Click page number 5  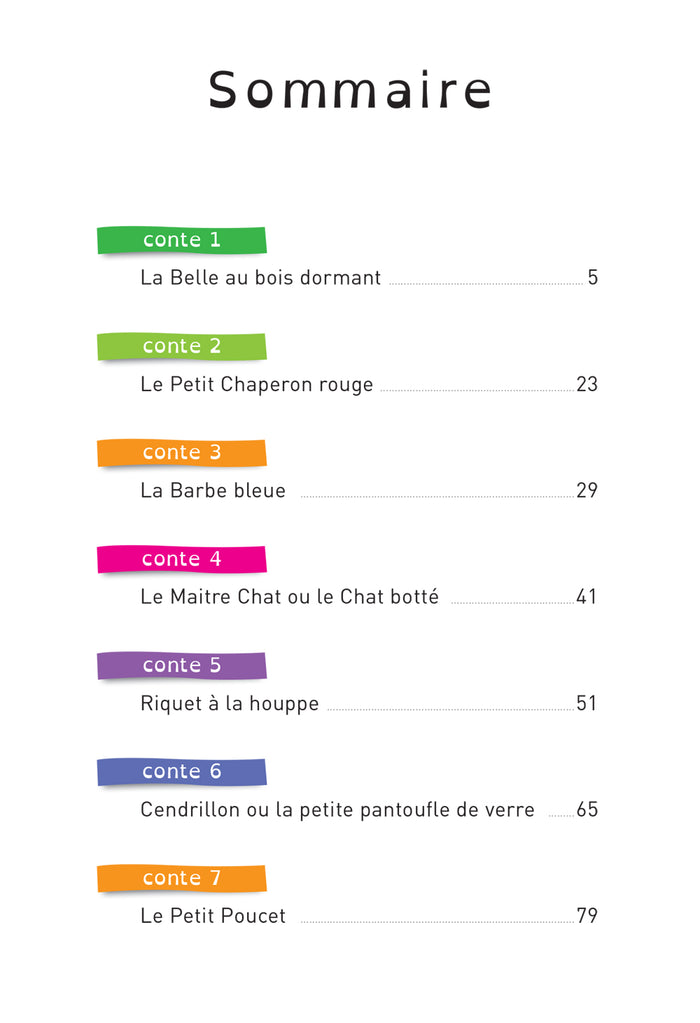(592, 278)
